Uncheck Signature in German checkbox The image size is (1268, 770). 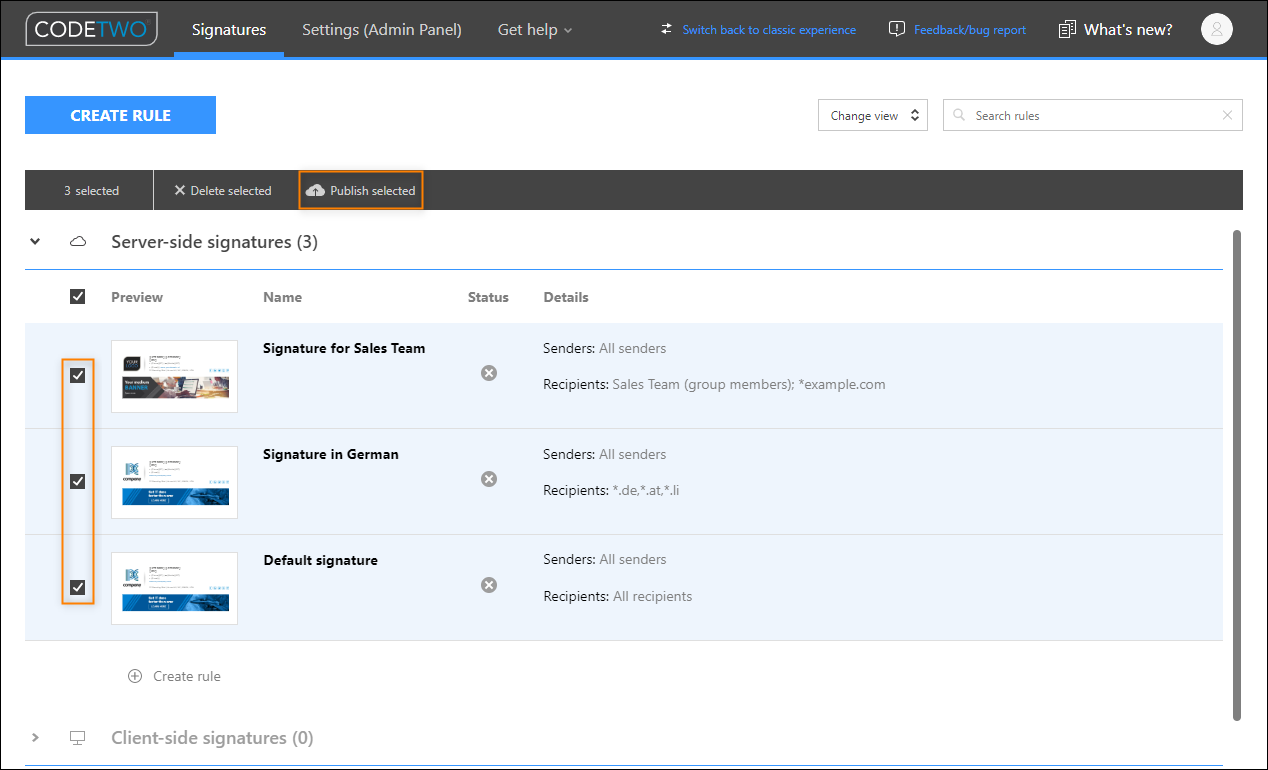coord(78,481)
